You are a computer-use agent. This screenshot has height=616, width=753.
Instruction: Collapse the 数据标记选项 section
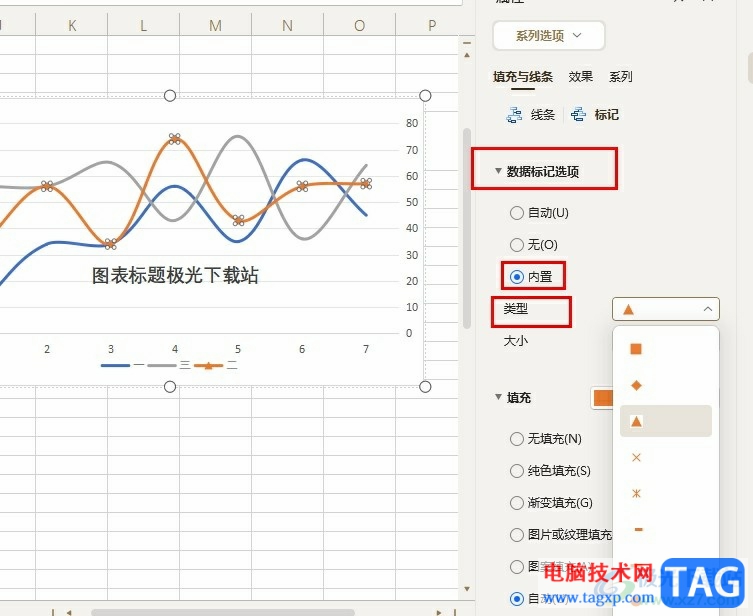[498, 171]
